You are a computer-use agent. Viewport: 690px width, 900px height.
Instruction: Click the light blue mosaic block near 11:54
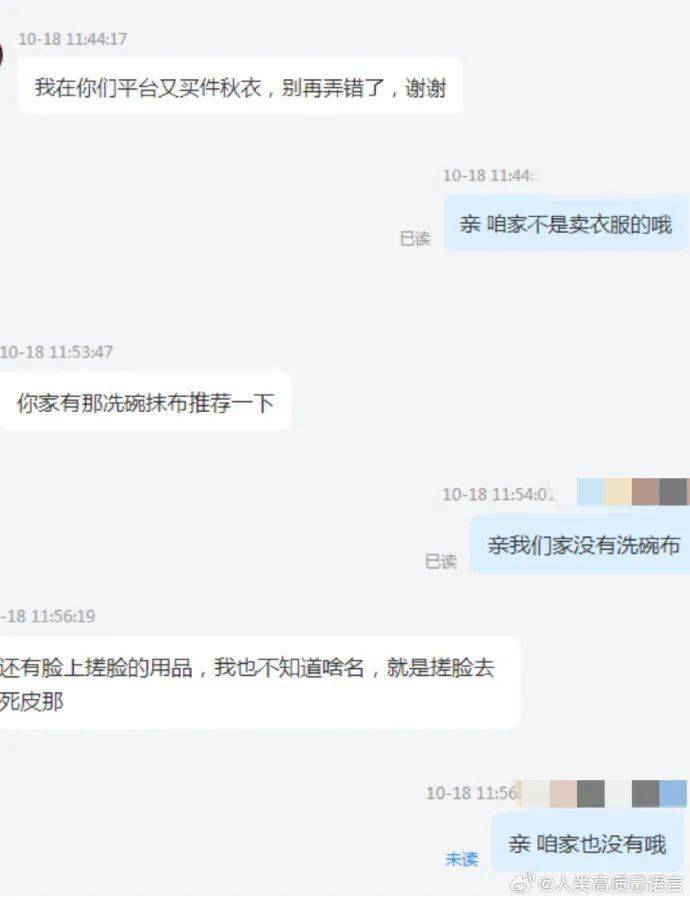pos(591,492)
